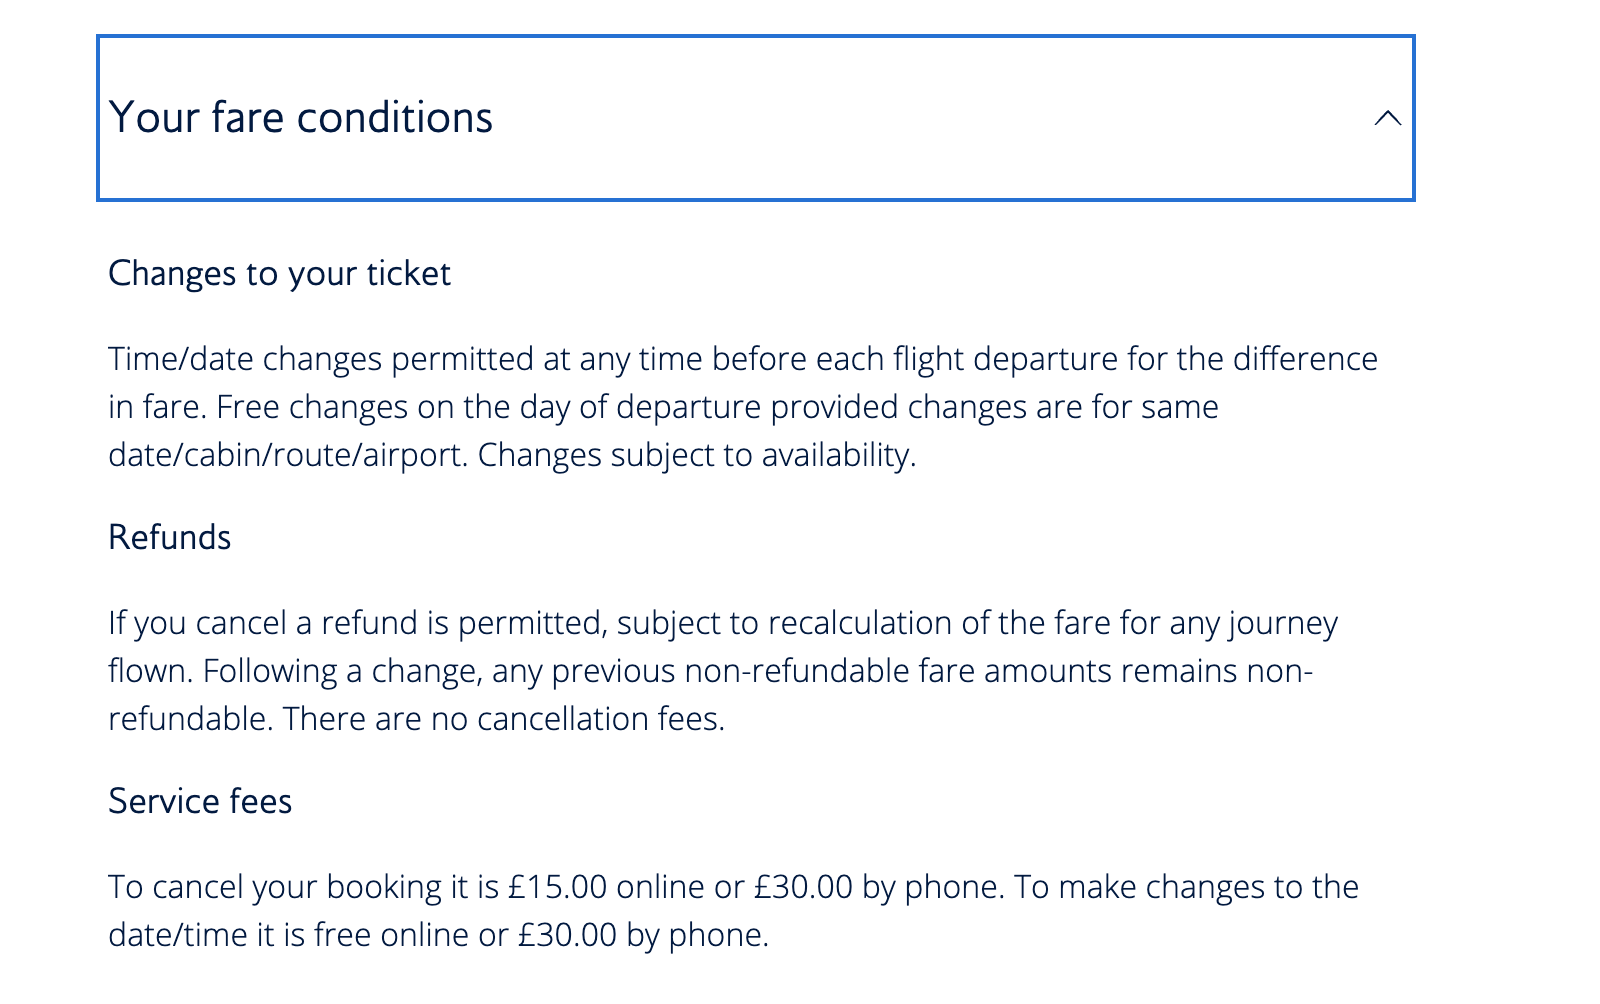Click 'non-refundable fare amounts' text
This screenshot has width=1600, height=1004.
[x=898, y=671]
